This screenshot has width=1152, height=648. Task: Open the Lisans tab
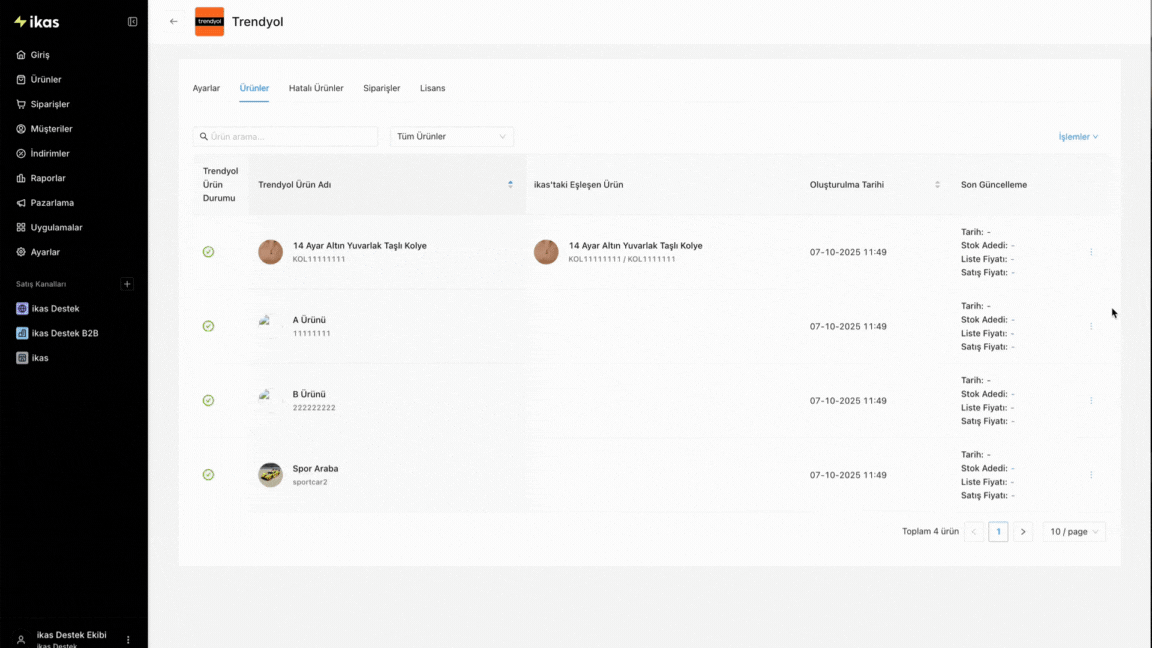(x=432, y=88)
